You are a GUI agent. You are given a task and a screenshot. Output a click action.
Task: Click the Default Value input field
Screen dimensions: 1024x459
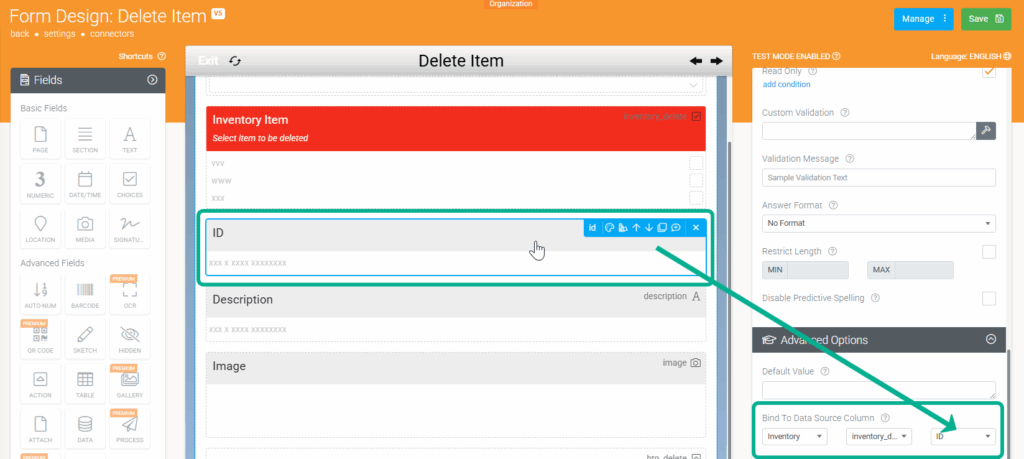coord(879,390)
